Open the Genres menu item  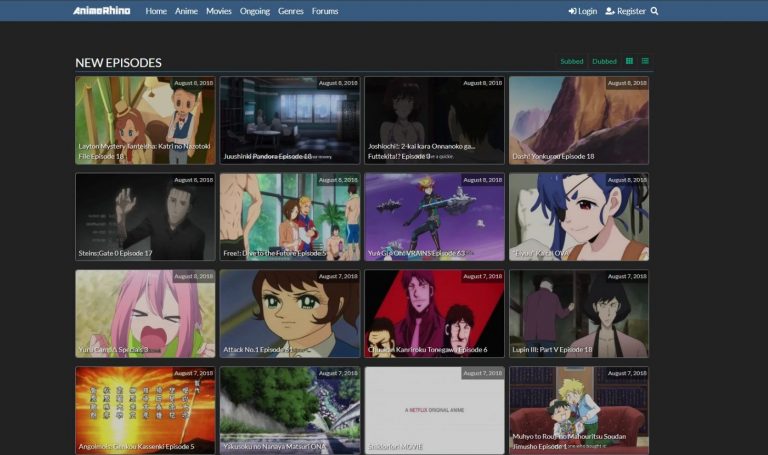290,11
